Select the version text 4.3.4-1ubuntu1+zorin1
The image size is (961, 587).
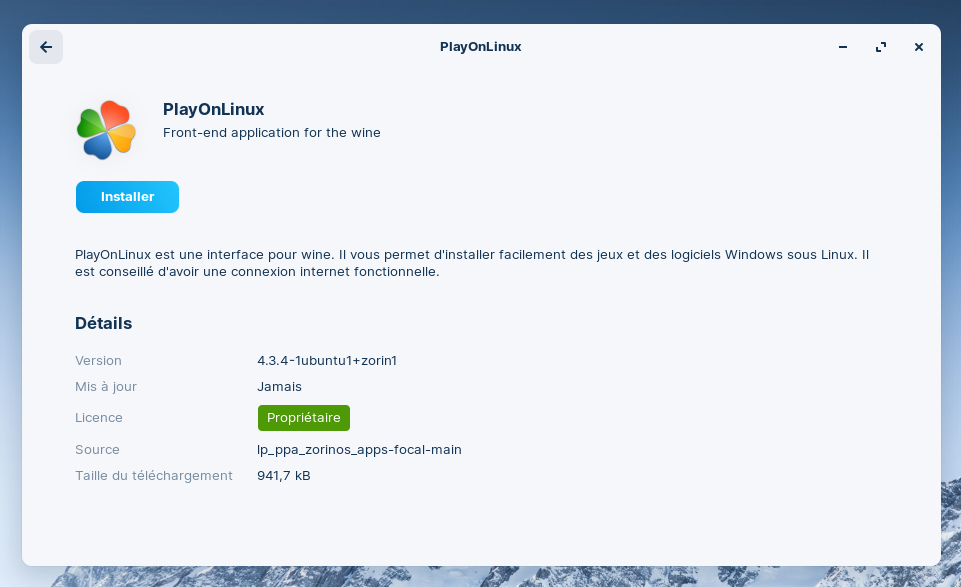tap(327, 360)
